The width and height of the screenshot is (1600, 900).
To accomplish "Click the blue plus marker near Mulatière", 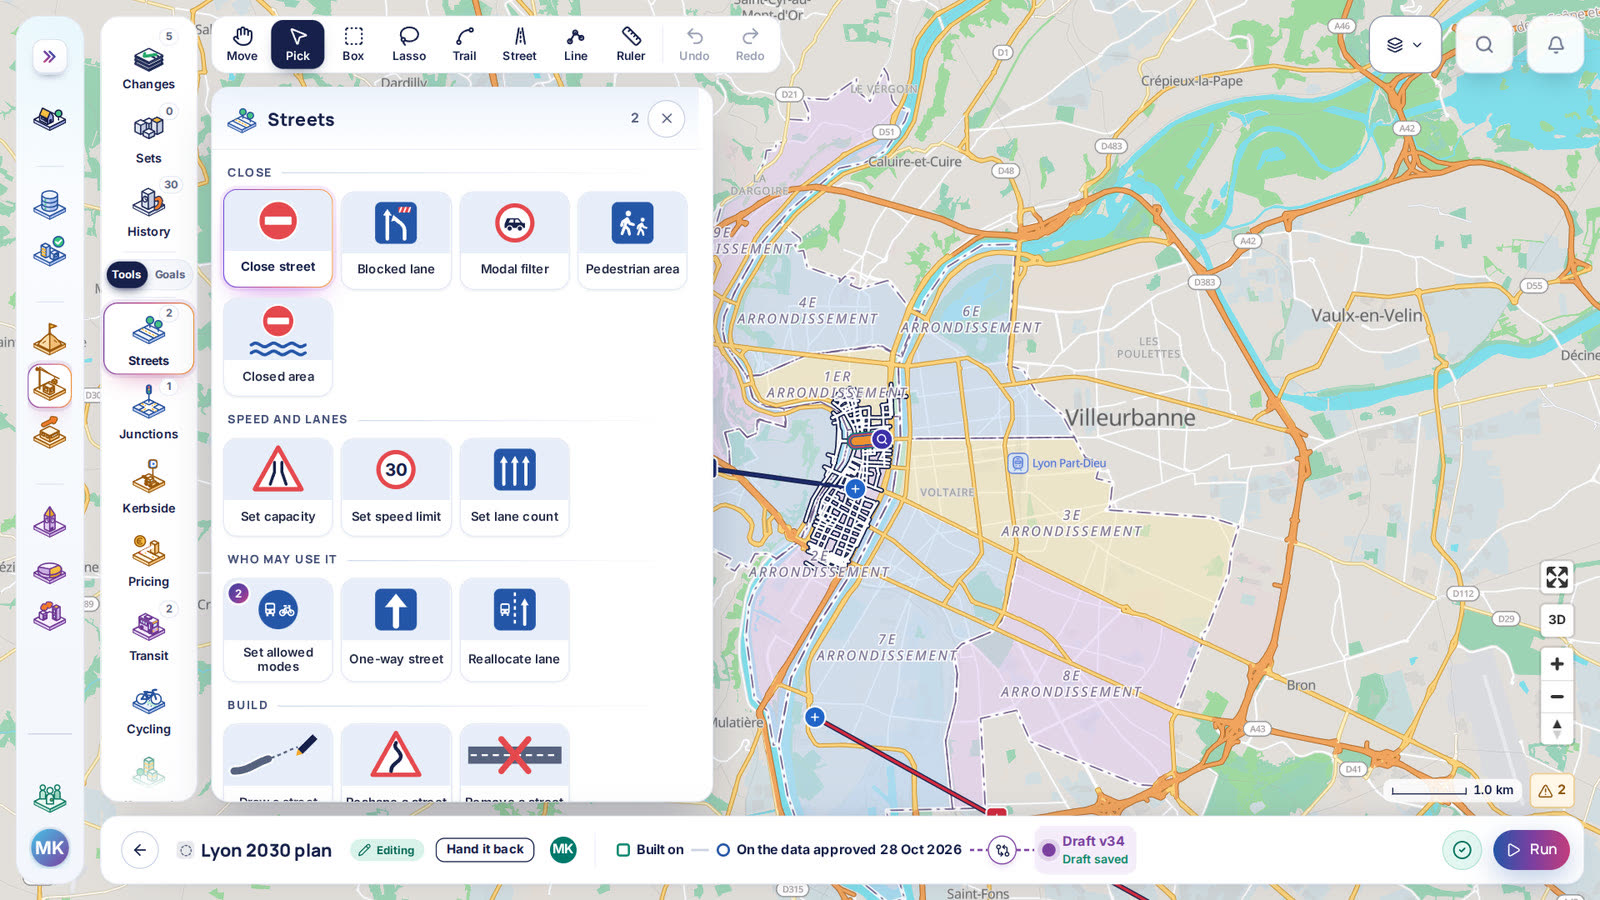I will point(815,717).
